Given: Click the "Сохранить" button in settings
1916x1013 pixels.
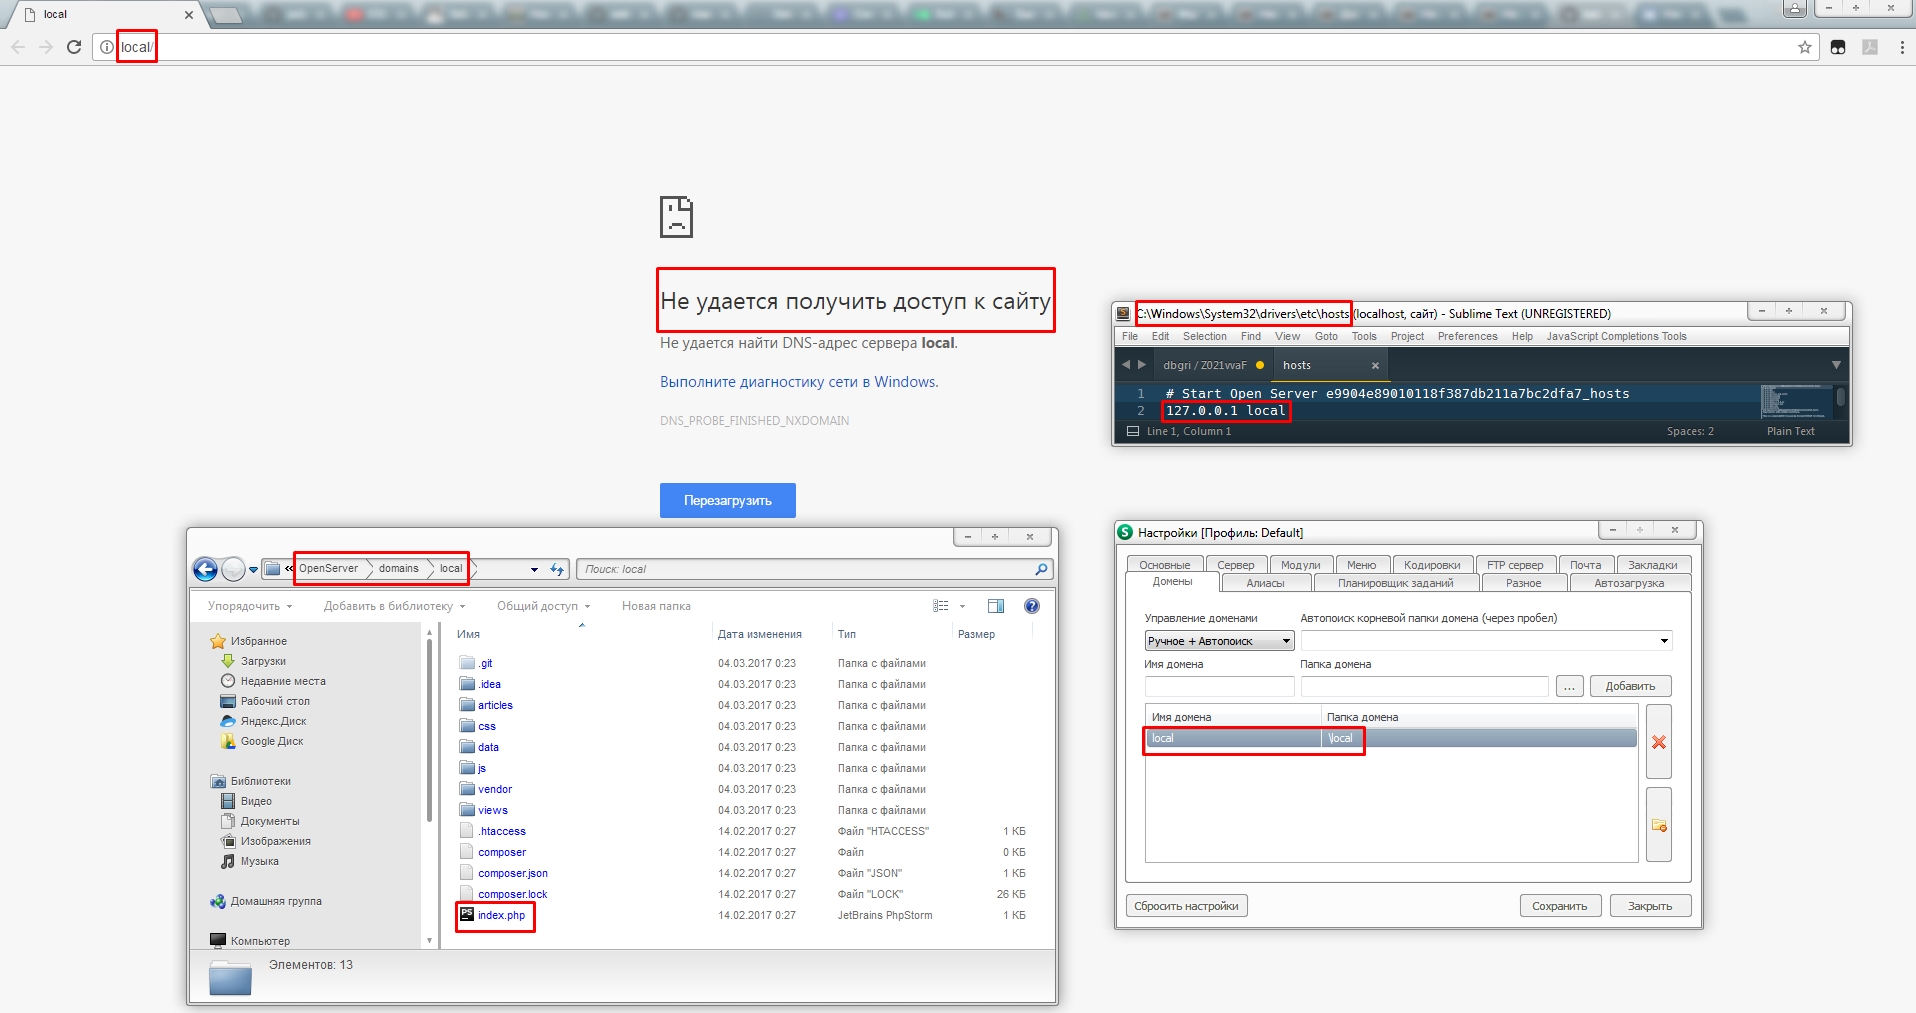Looking at the screenshot, I should point(1559,906).
